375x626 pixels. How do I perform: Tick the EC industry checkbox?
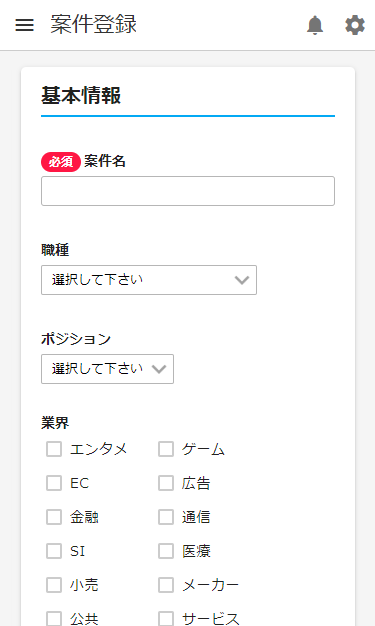[x=54, y=483]
